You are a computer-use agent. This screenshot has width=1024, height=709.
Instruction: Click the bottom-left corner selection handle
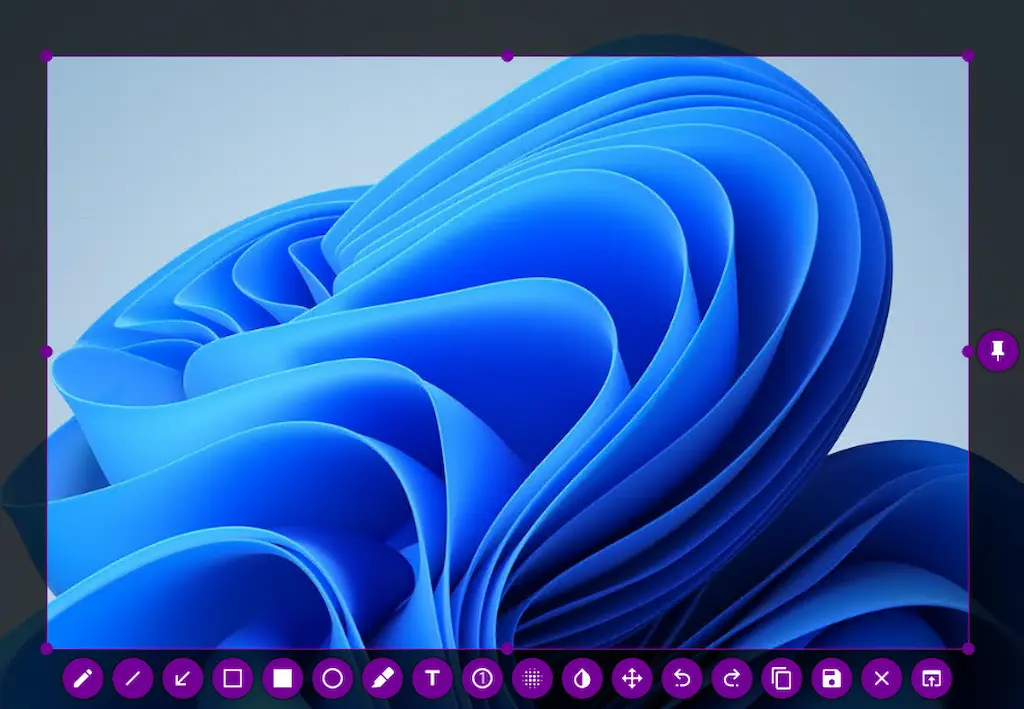pos(46,648)
